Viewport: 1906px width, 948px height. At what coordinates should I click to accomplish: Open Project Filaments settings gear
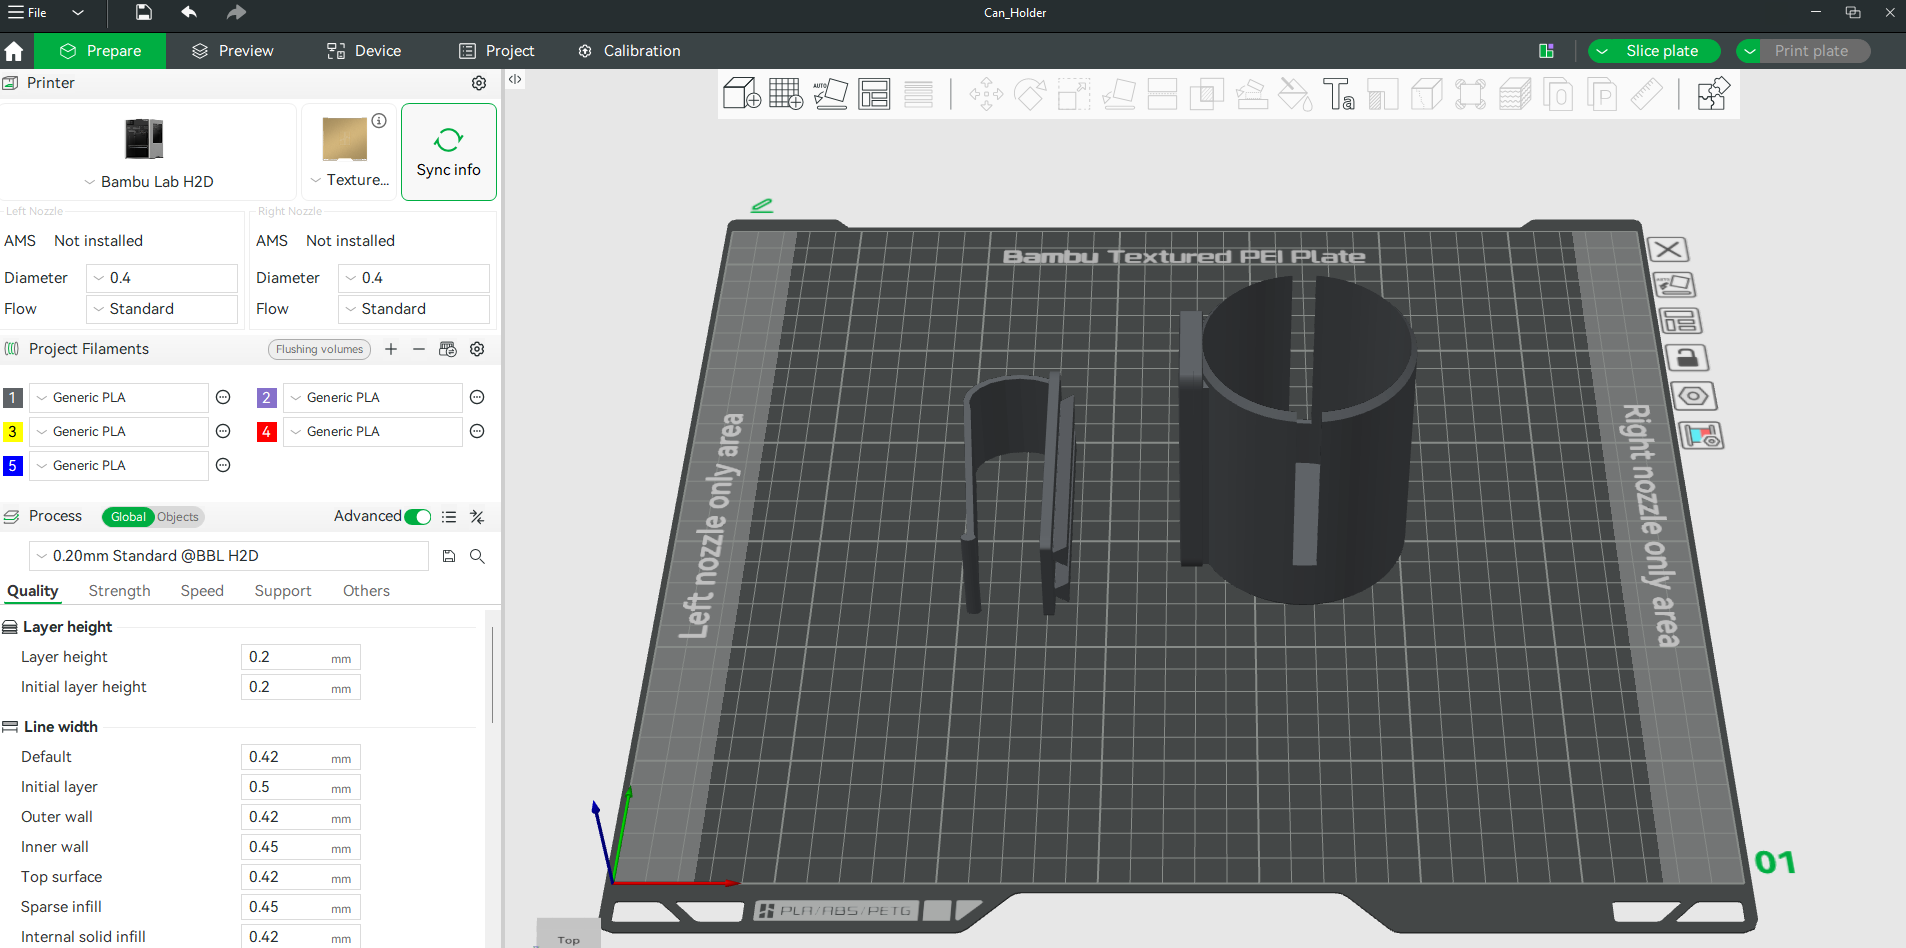click(477, 349)
